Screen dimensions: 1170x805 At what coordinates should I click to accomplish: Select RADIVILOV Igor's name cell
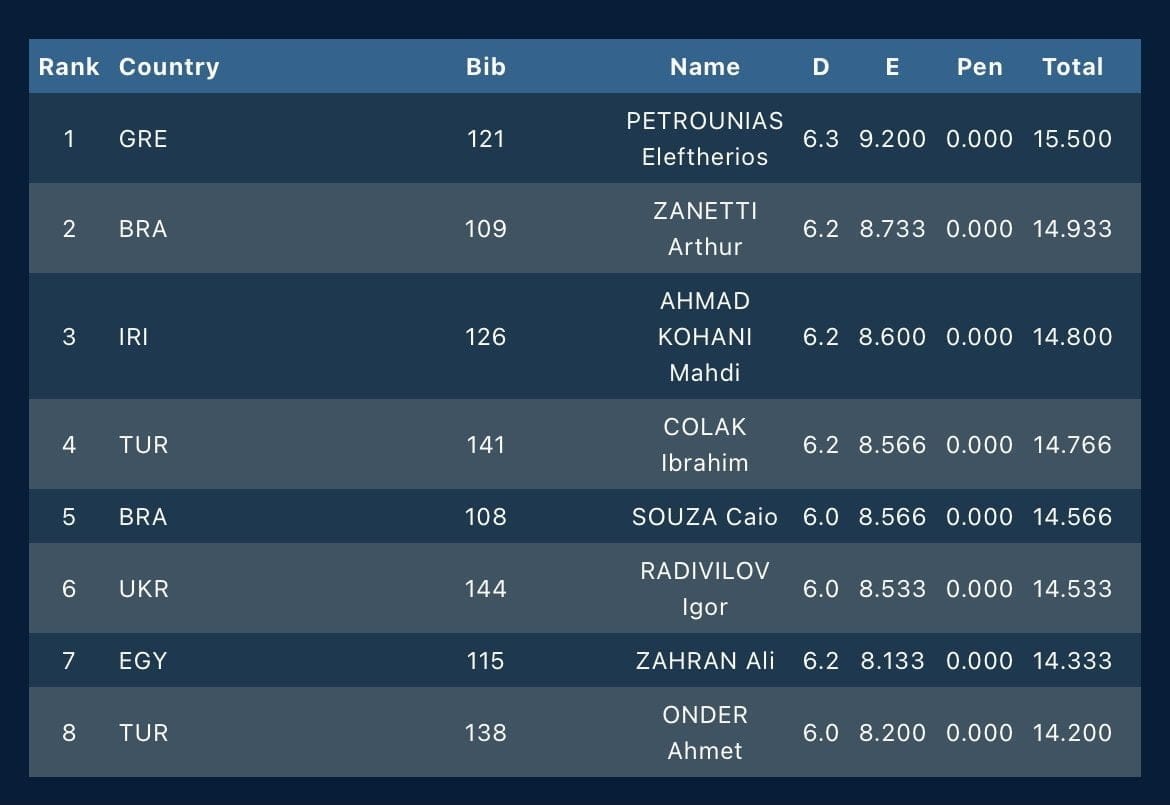(x=705, y=589)
